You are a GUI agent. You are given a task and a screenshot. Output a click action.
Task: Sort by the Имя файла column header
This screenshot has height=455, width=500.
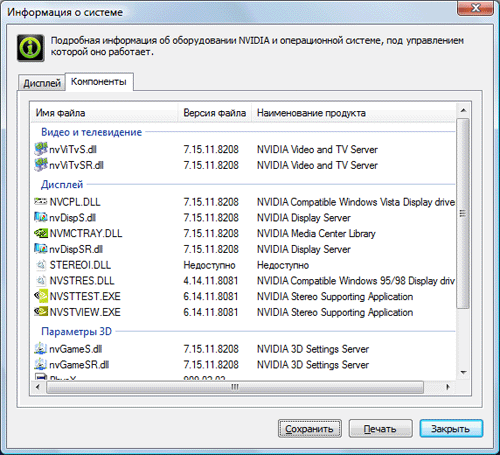coord(104,113)
